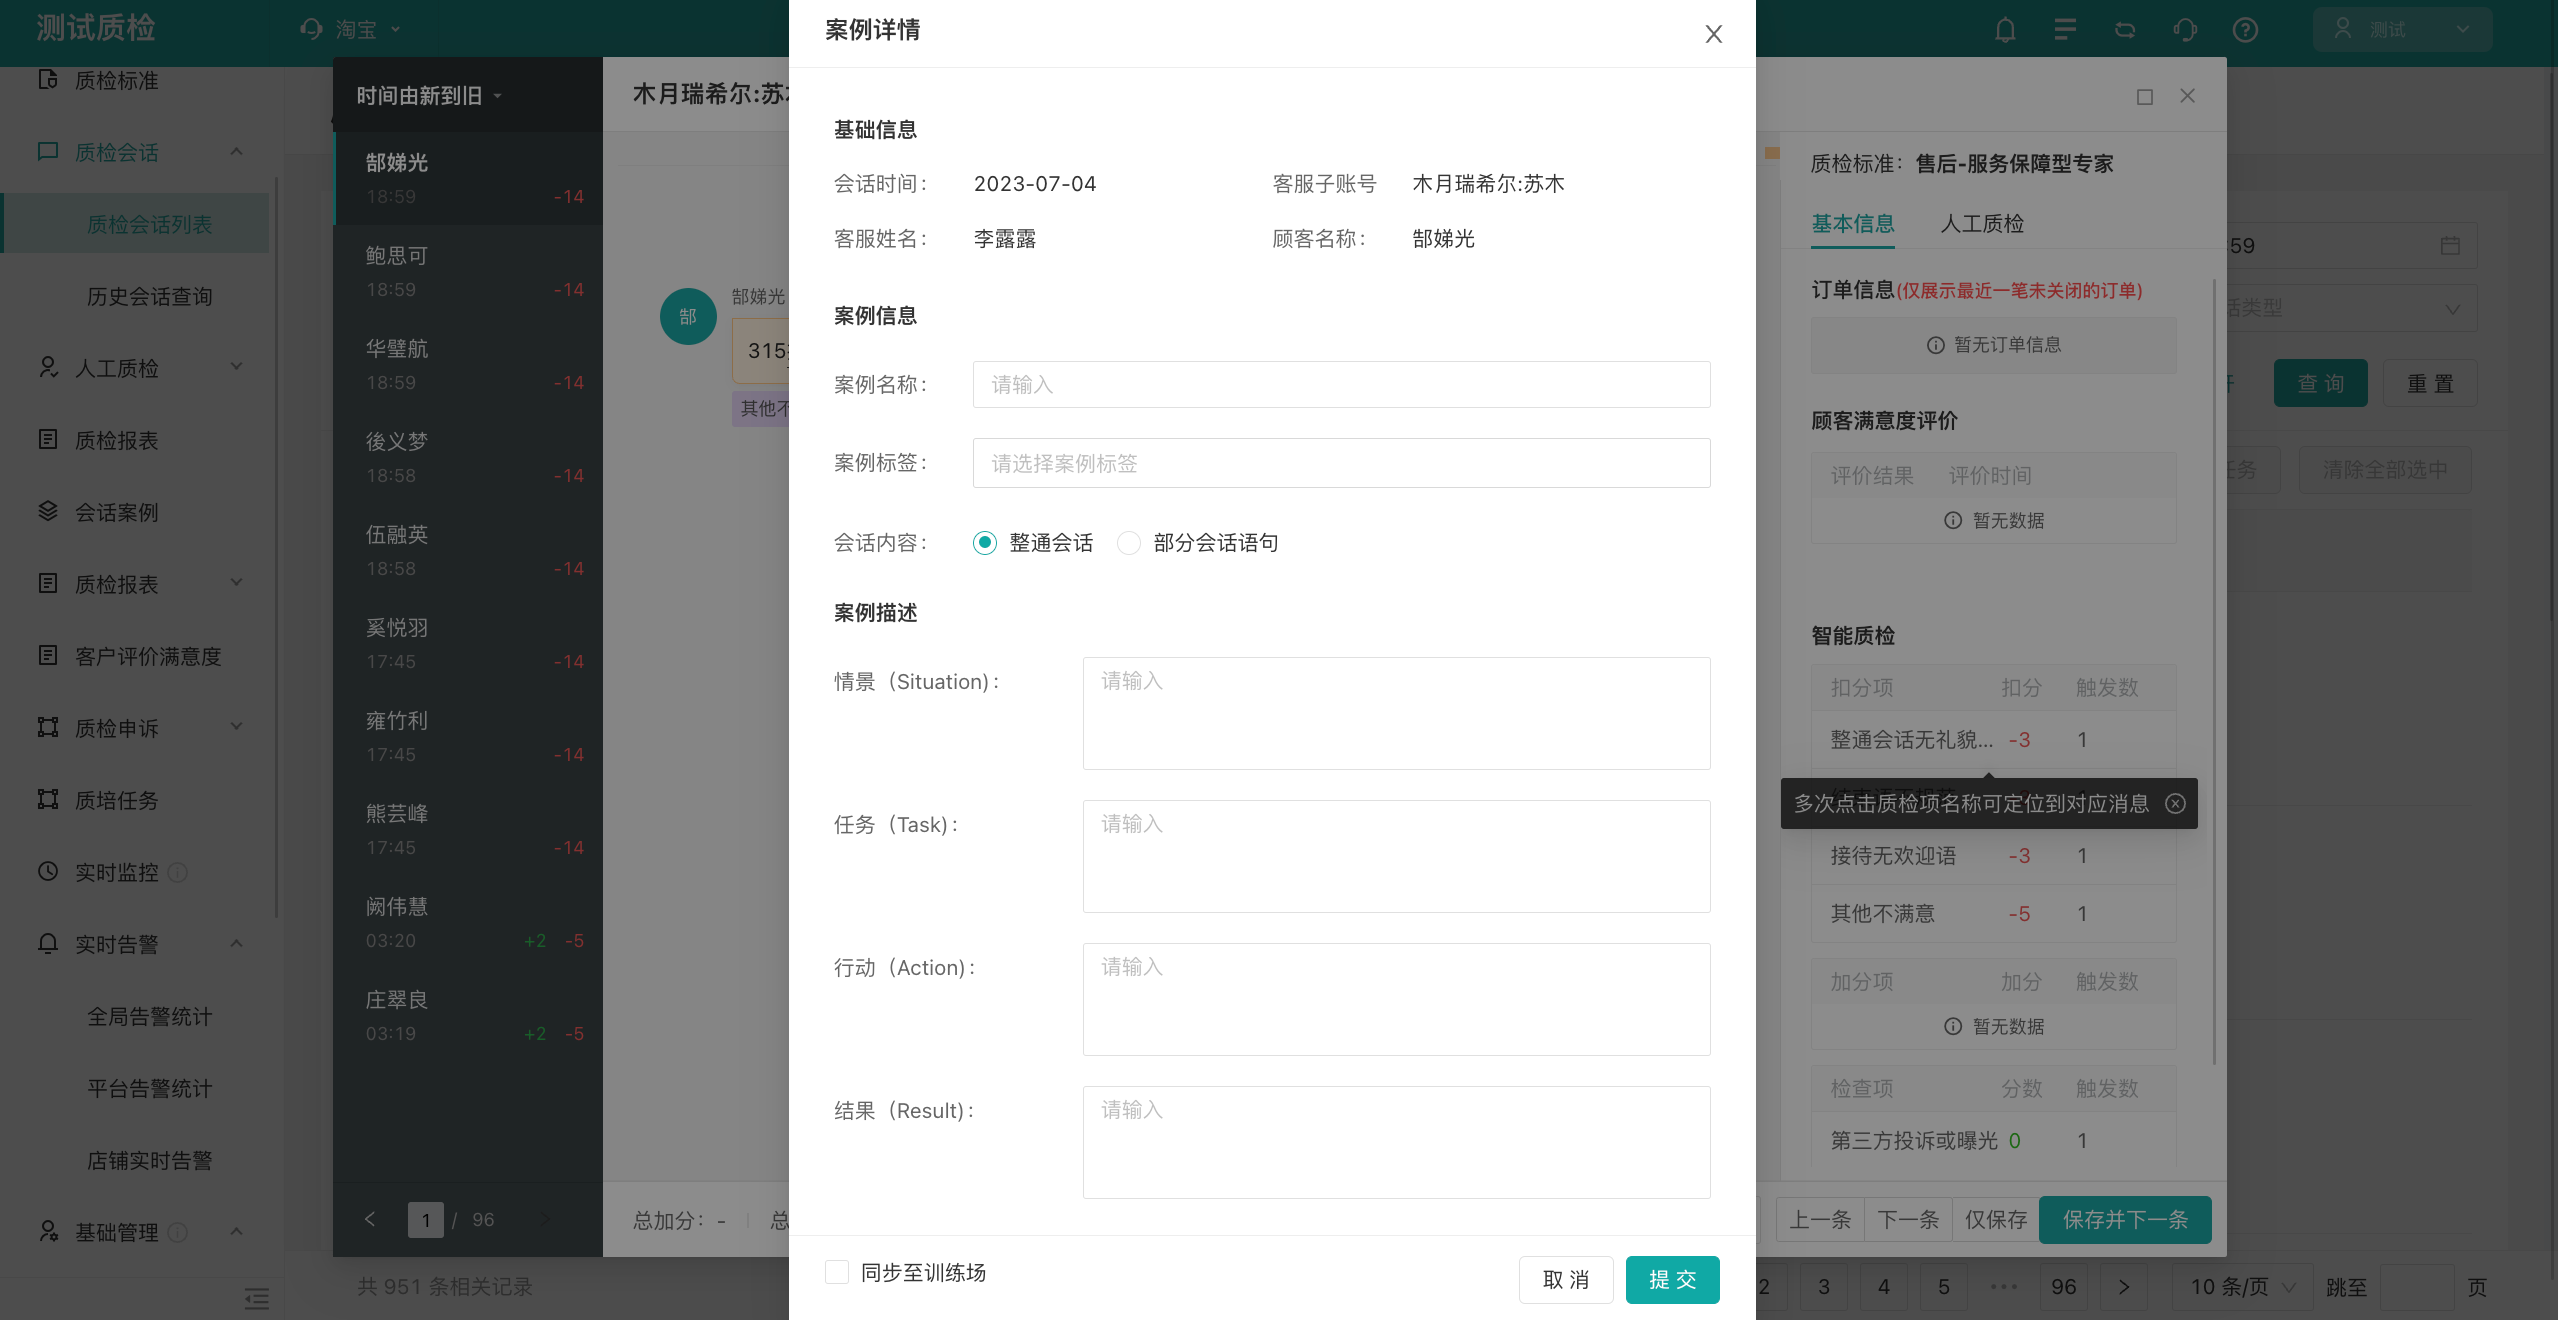2558x1320 pixels.
Task: Select session 鲍思可 in the list
Action: point(468,272)
